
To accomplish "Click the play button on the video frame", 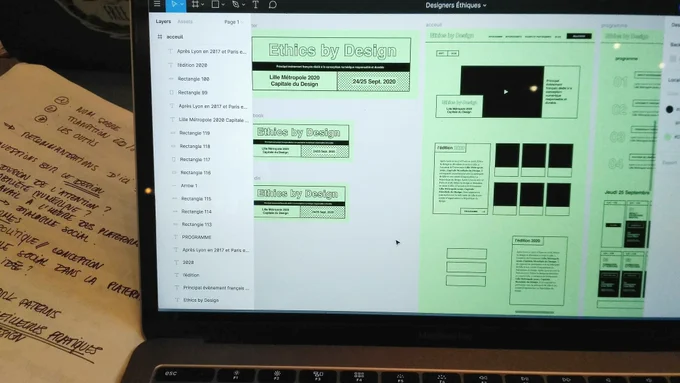I will tap(506, 92).
